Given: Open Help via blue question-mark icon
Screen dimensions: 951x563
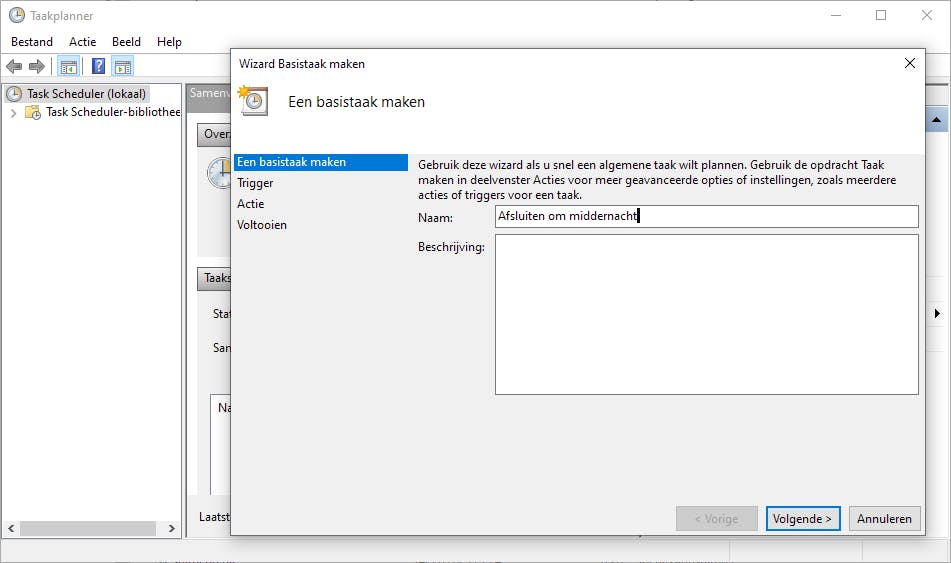Looking at the screenshot, I should 98,66.
